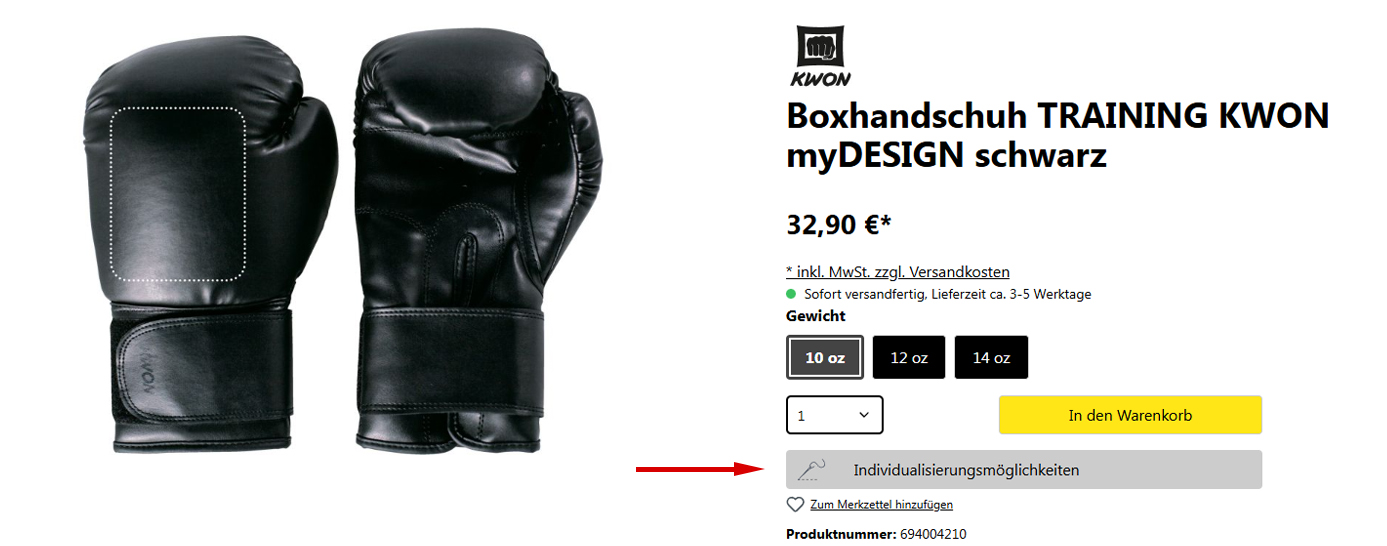Image resolution: width=1387 pixels, height=546 pixels.
Task: Click the KWON fist logo
Action: pyautogui.click(x=821, y=45)
